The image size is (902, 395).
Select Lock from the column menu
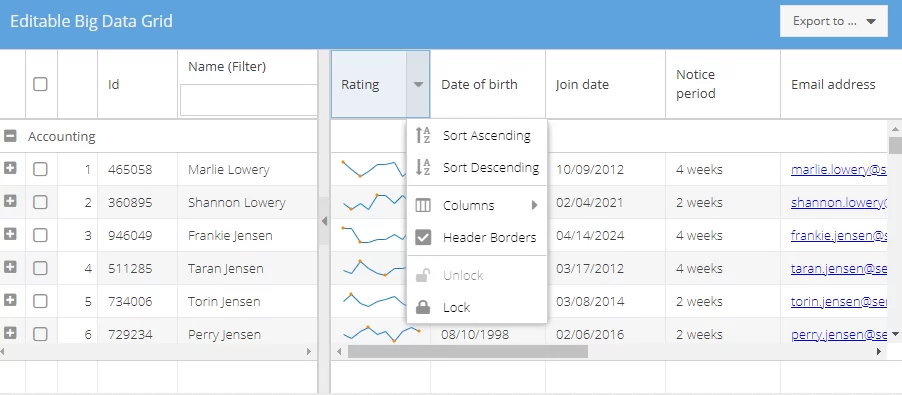click(x=477, y=308)
